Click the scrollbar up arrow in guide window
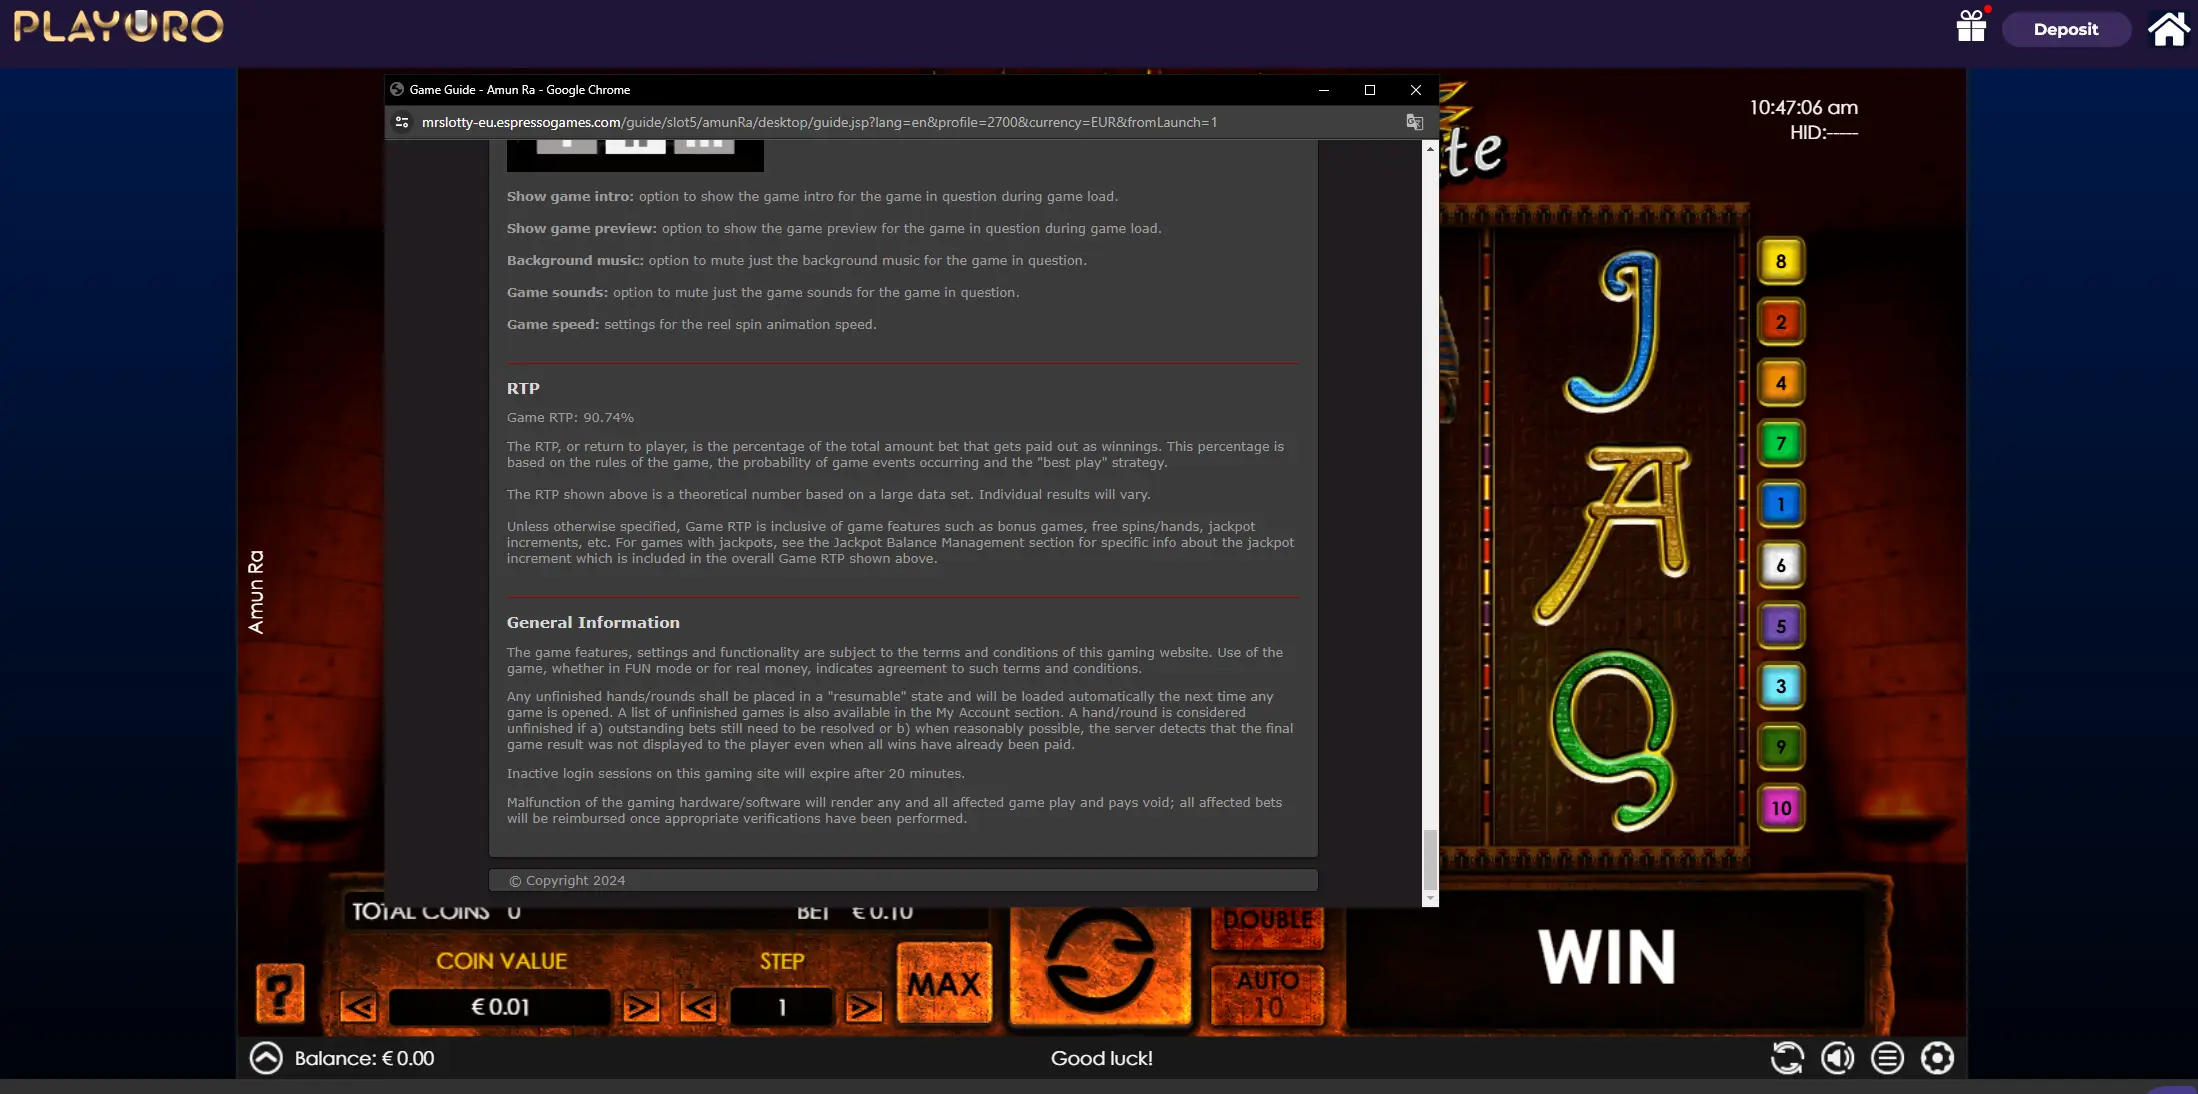 click(x=1430, y=148)
